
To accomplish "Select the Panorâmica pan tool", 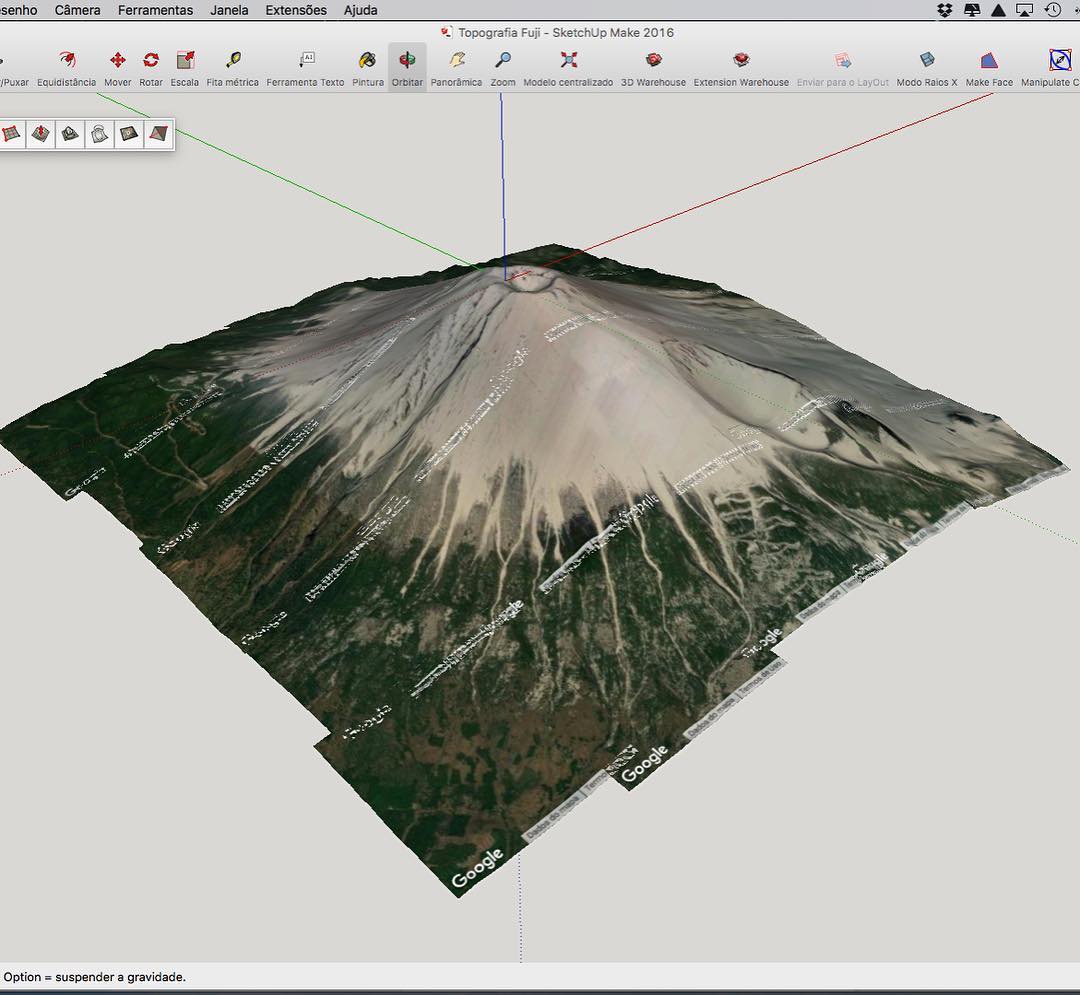I will tap(456, 61).
